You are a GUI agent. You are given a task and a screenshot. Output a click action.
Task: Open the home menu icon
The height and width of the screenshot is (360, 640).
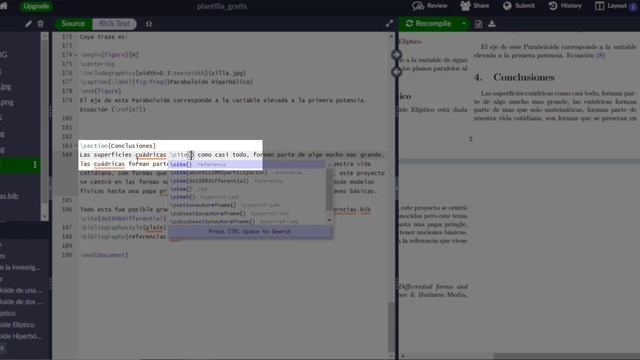tap(4, 6)
